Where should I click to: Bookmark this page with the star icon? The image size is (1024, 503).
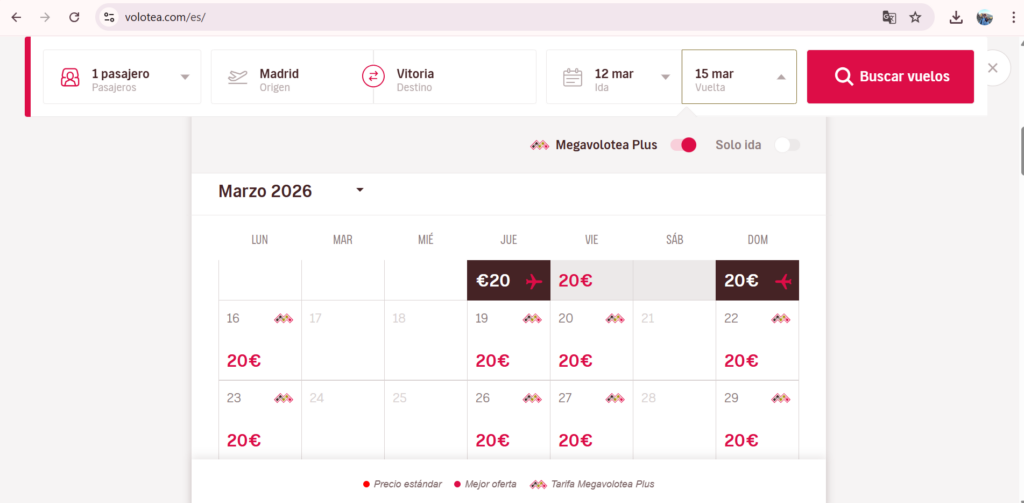(915, 17)
